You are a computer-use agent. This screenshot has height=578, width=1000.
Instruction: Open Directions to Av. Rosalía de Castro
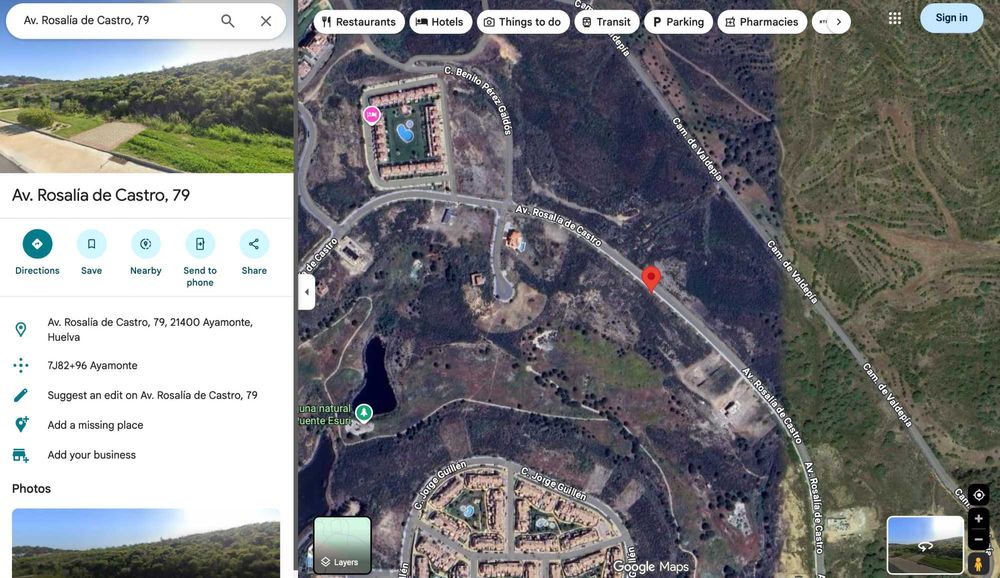(x=37, y=253)
